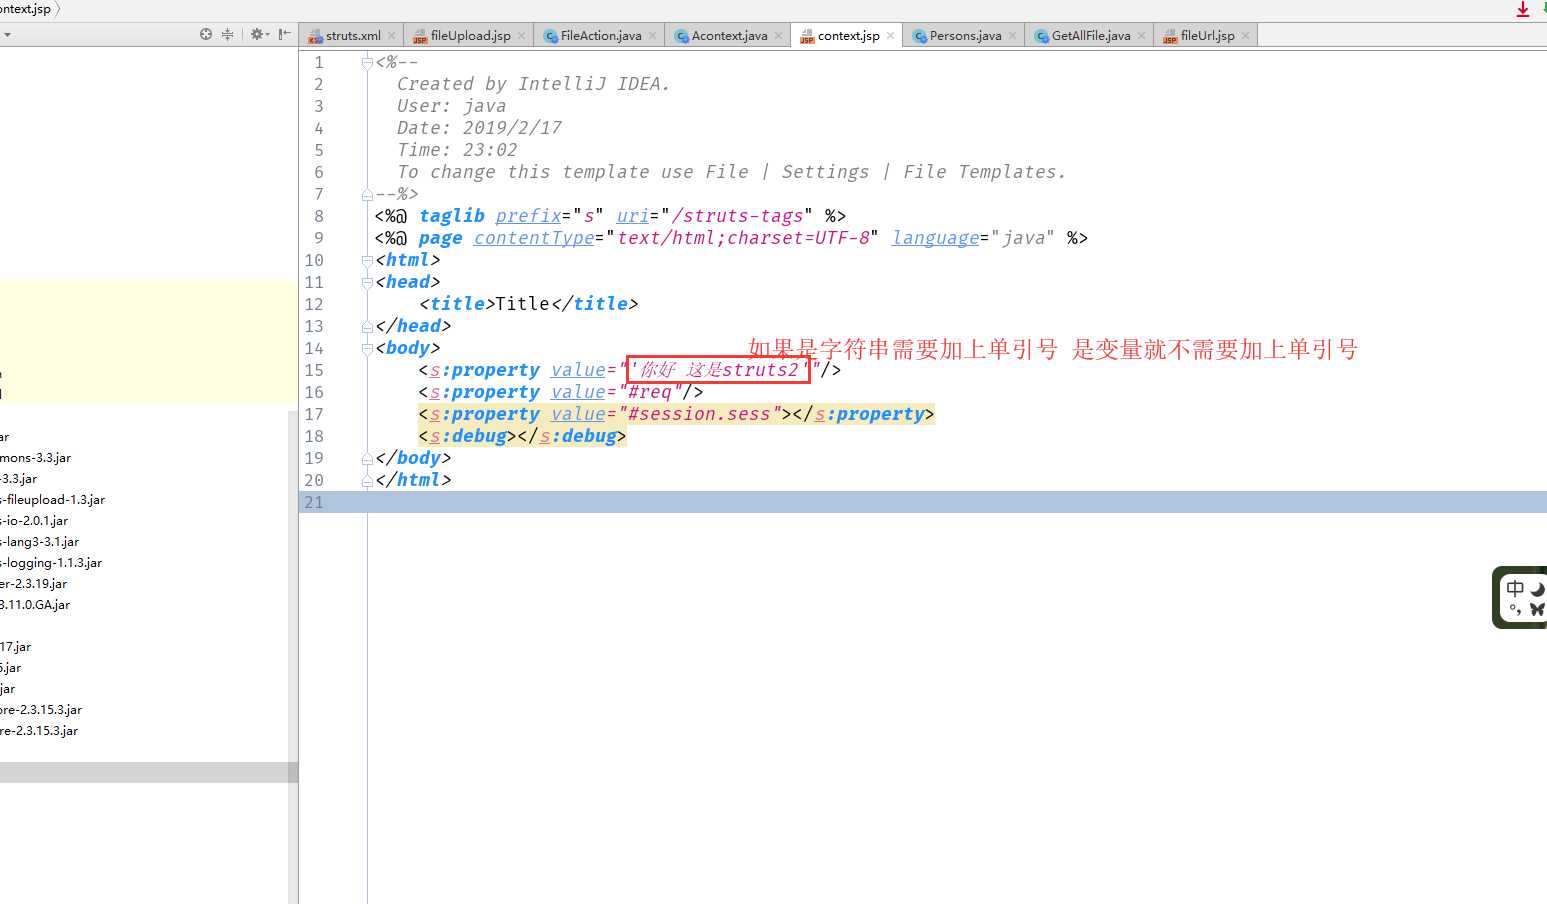
Task: Click the red download arrow icon
Action: [1523, 9]
